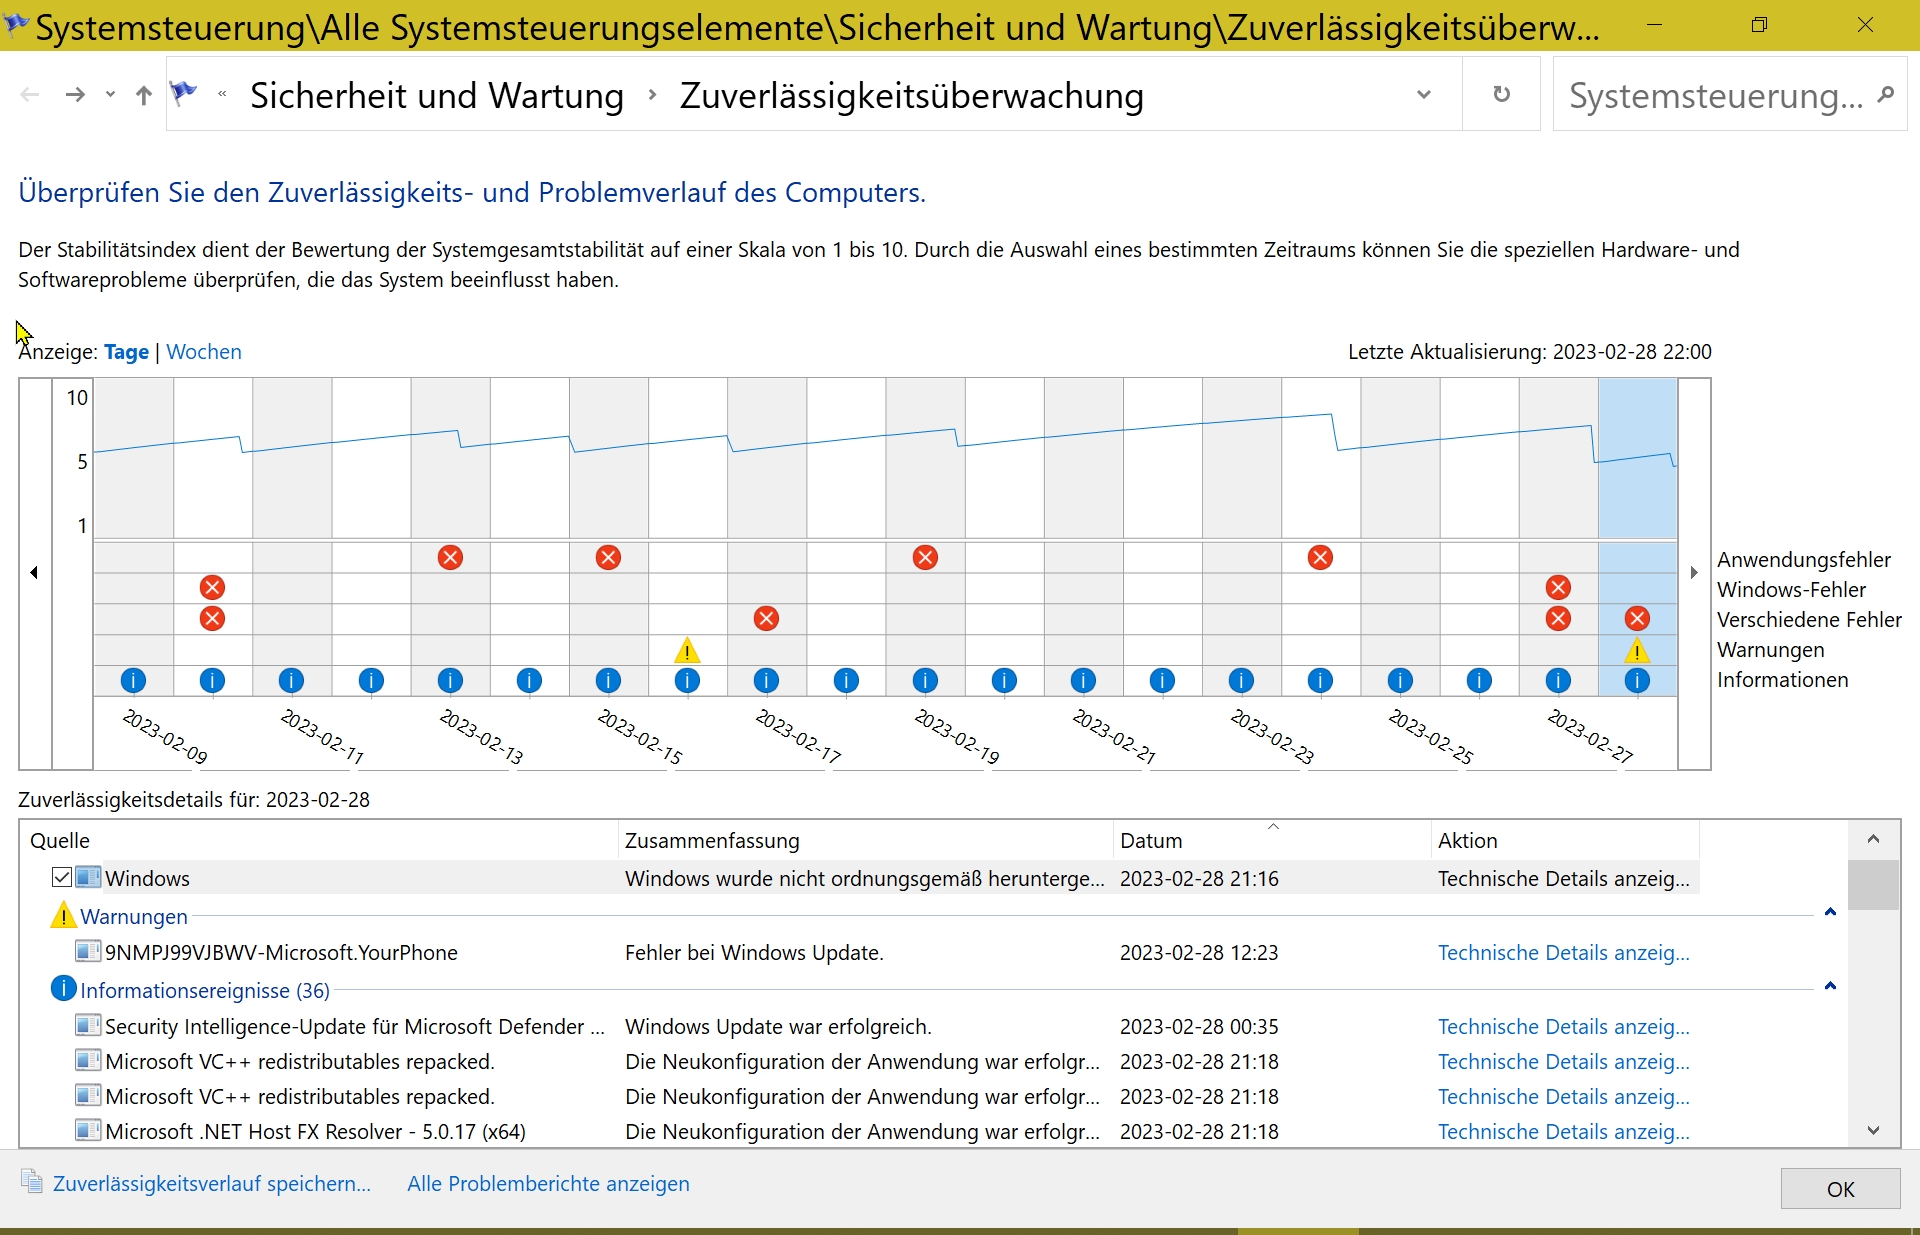Open Alle Problemberichte anzeigen link
Screen dimensions: 1920x1235
pos(548,1184)
